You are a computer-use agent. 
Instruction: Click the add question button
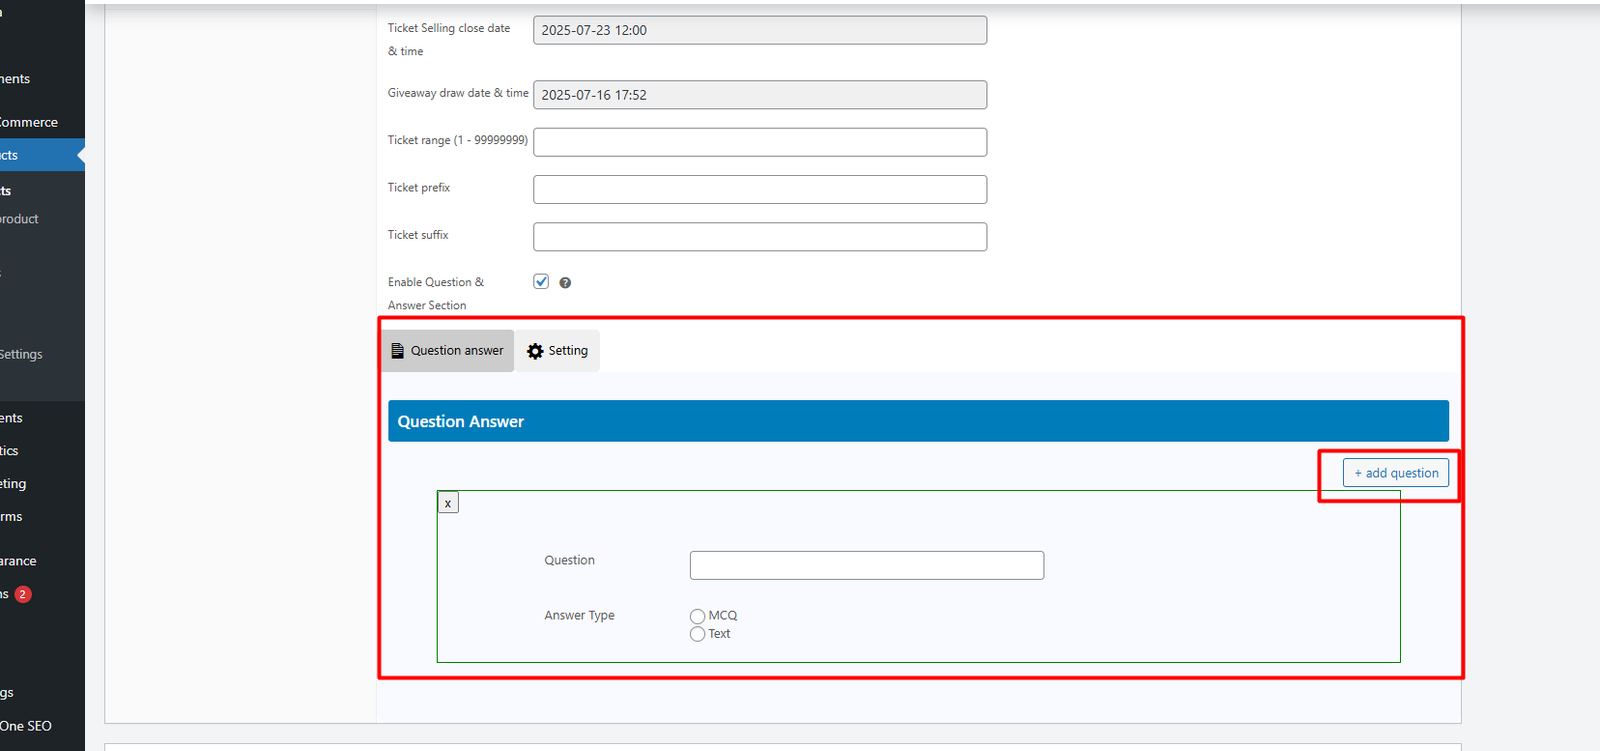pyautogui.click(x=1395, y=473)
